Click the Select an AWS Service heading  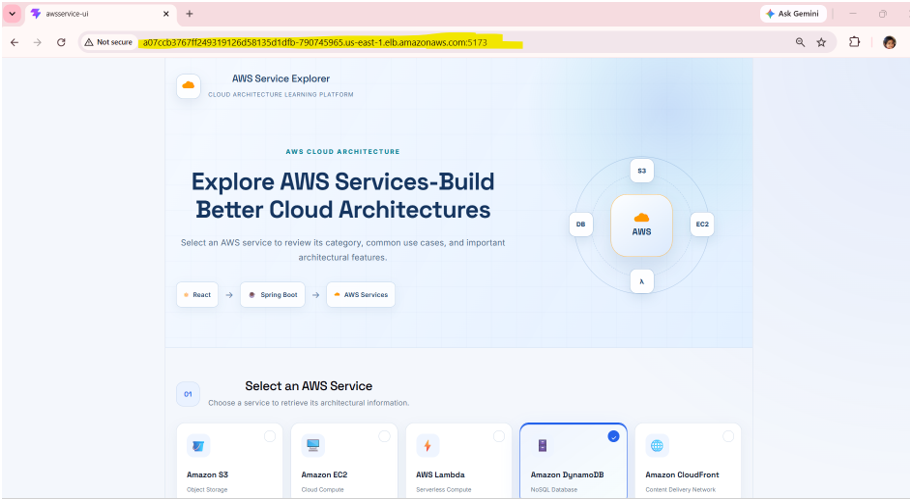coord(309,386)
